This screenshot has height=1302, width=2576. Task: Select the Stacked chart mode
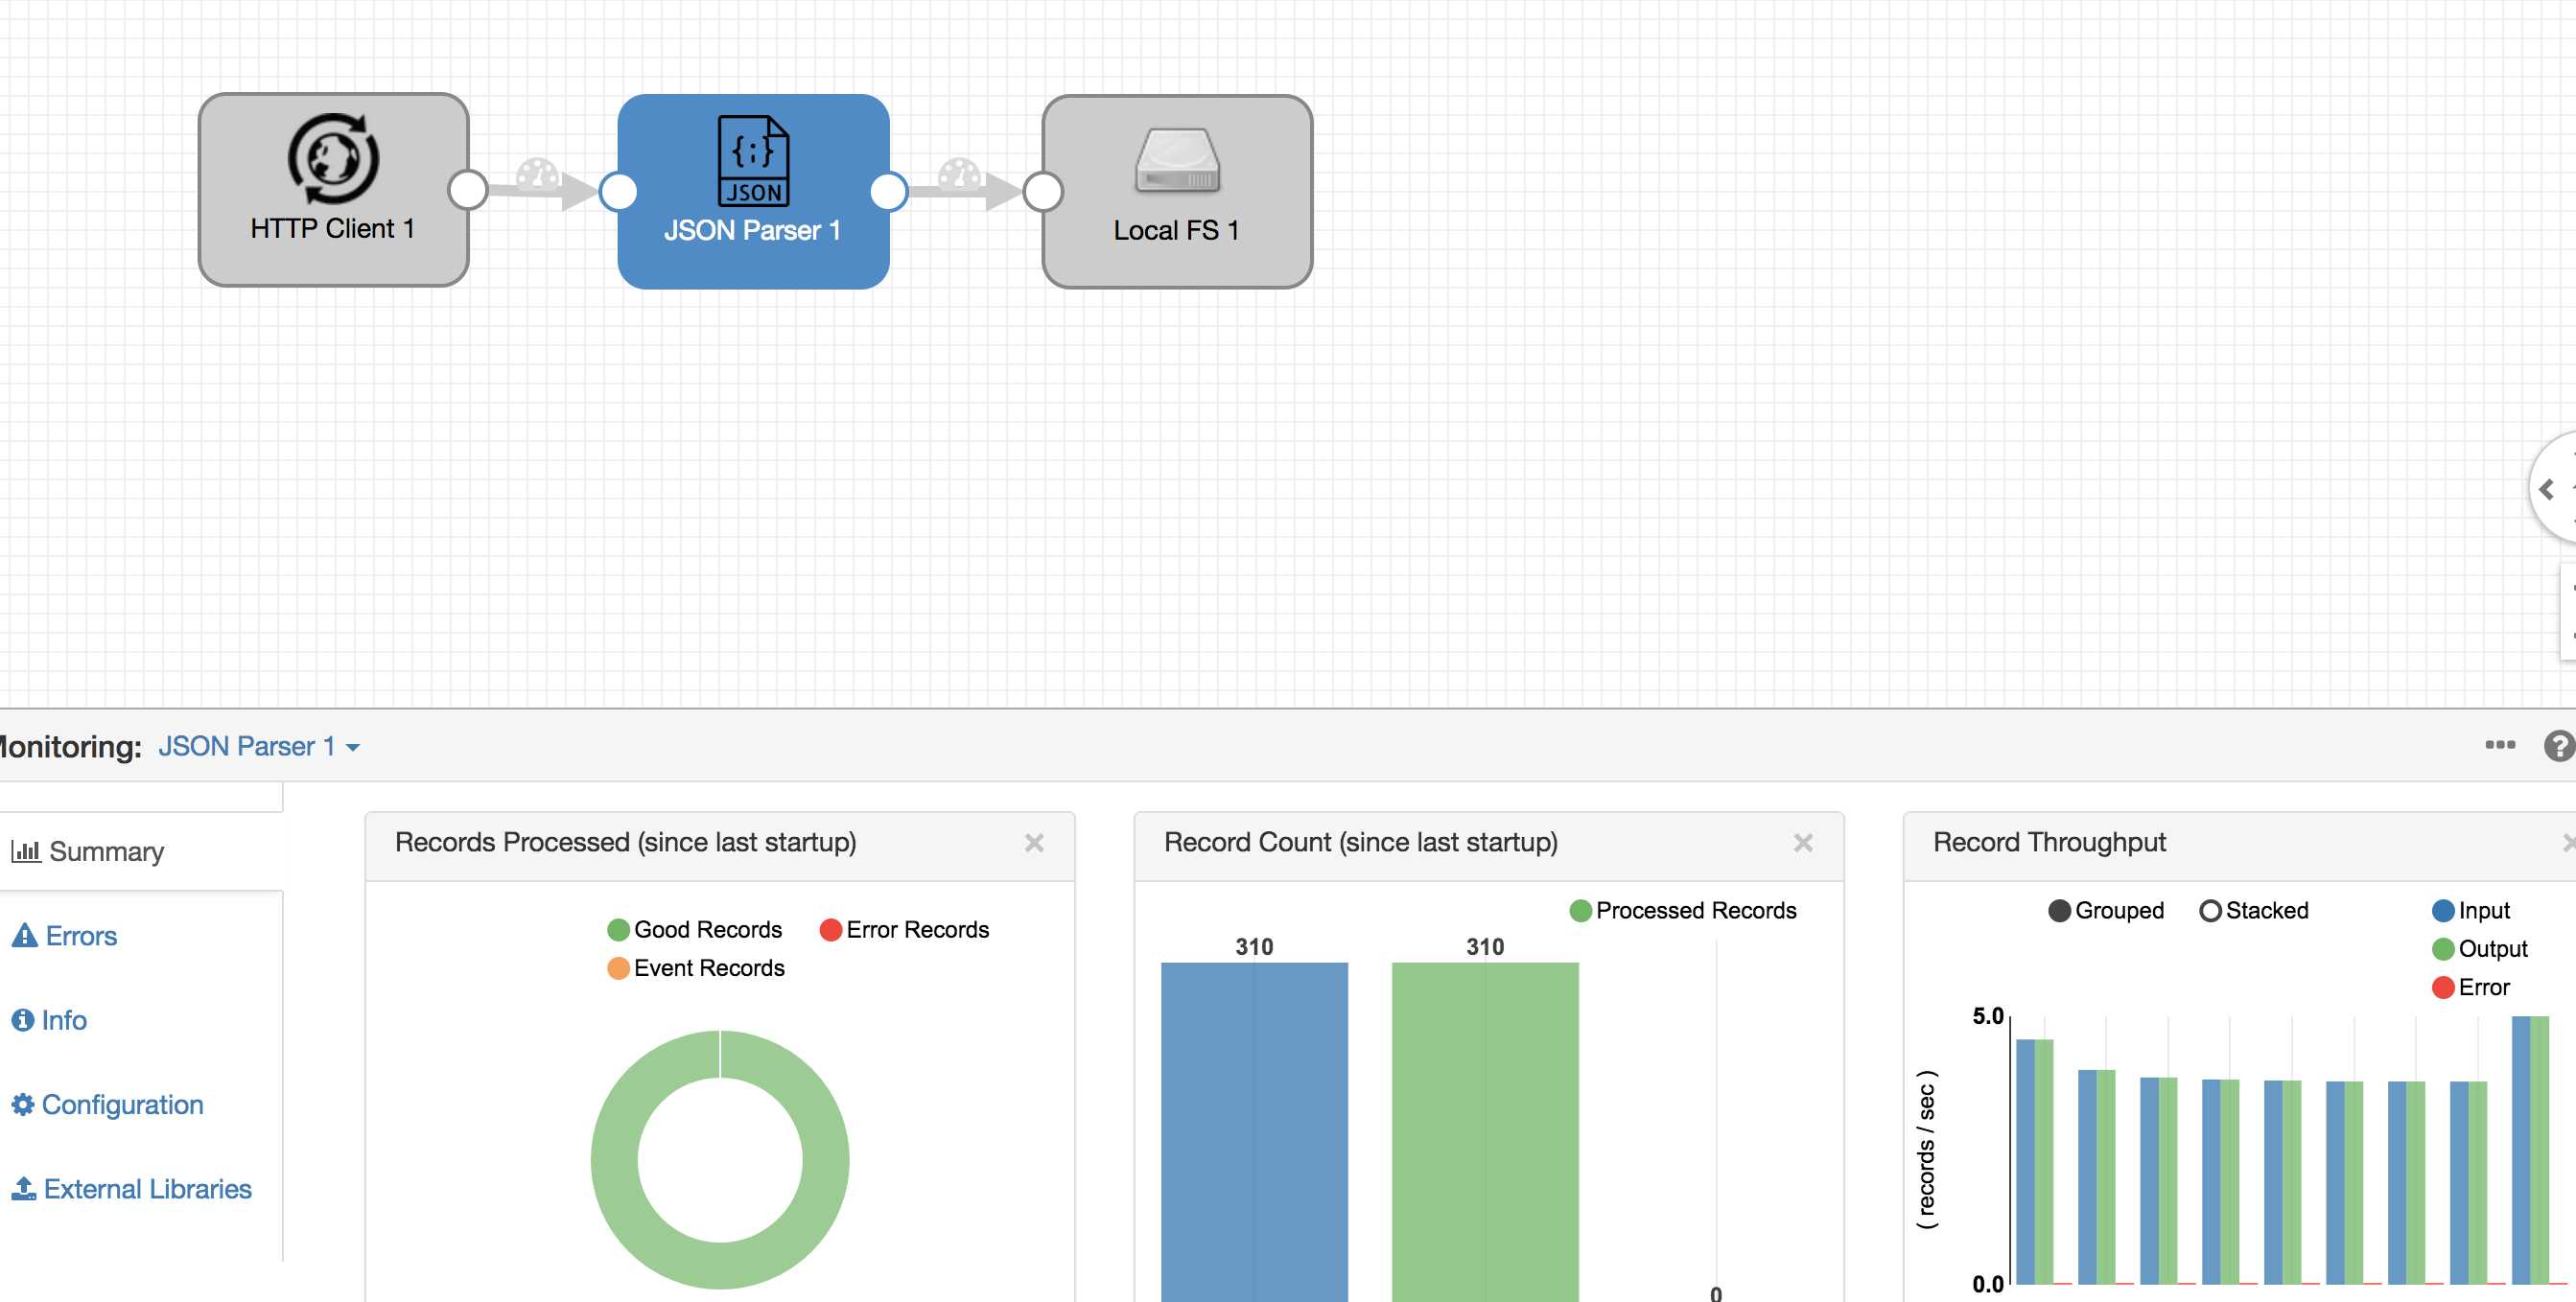coord(2254,910)
